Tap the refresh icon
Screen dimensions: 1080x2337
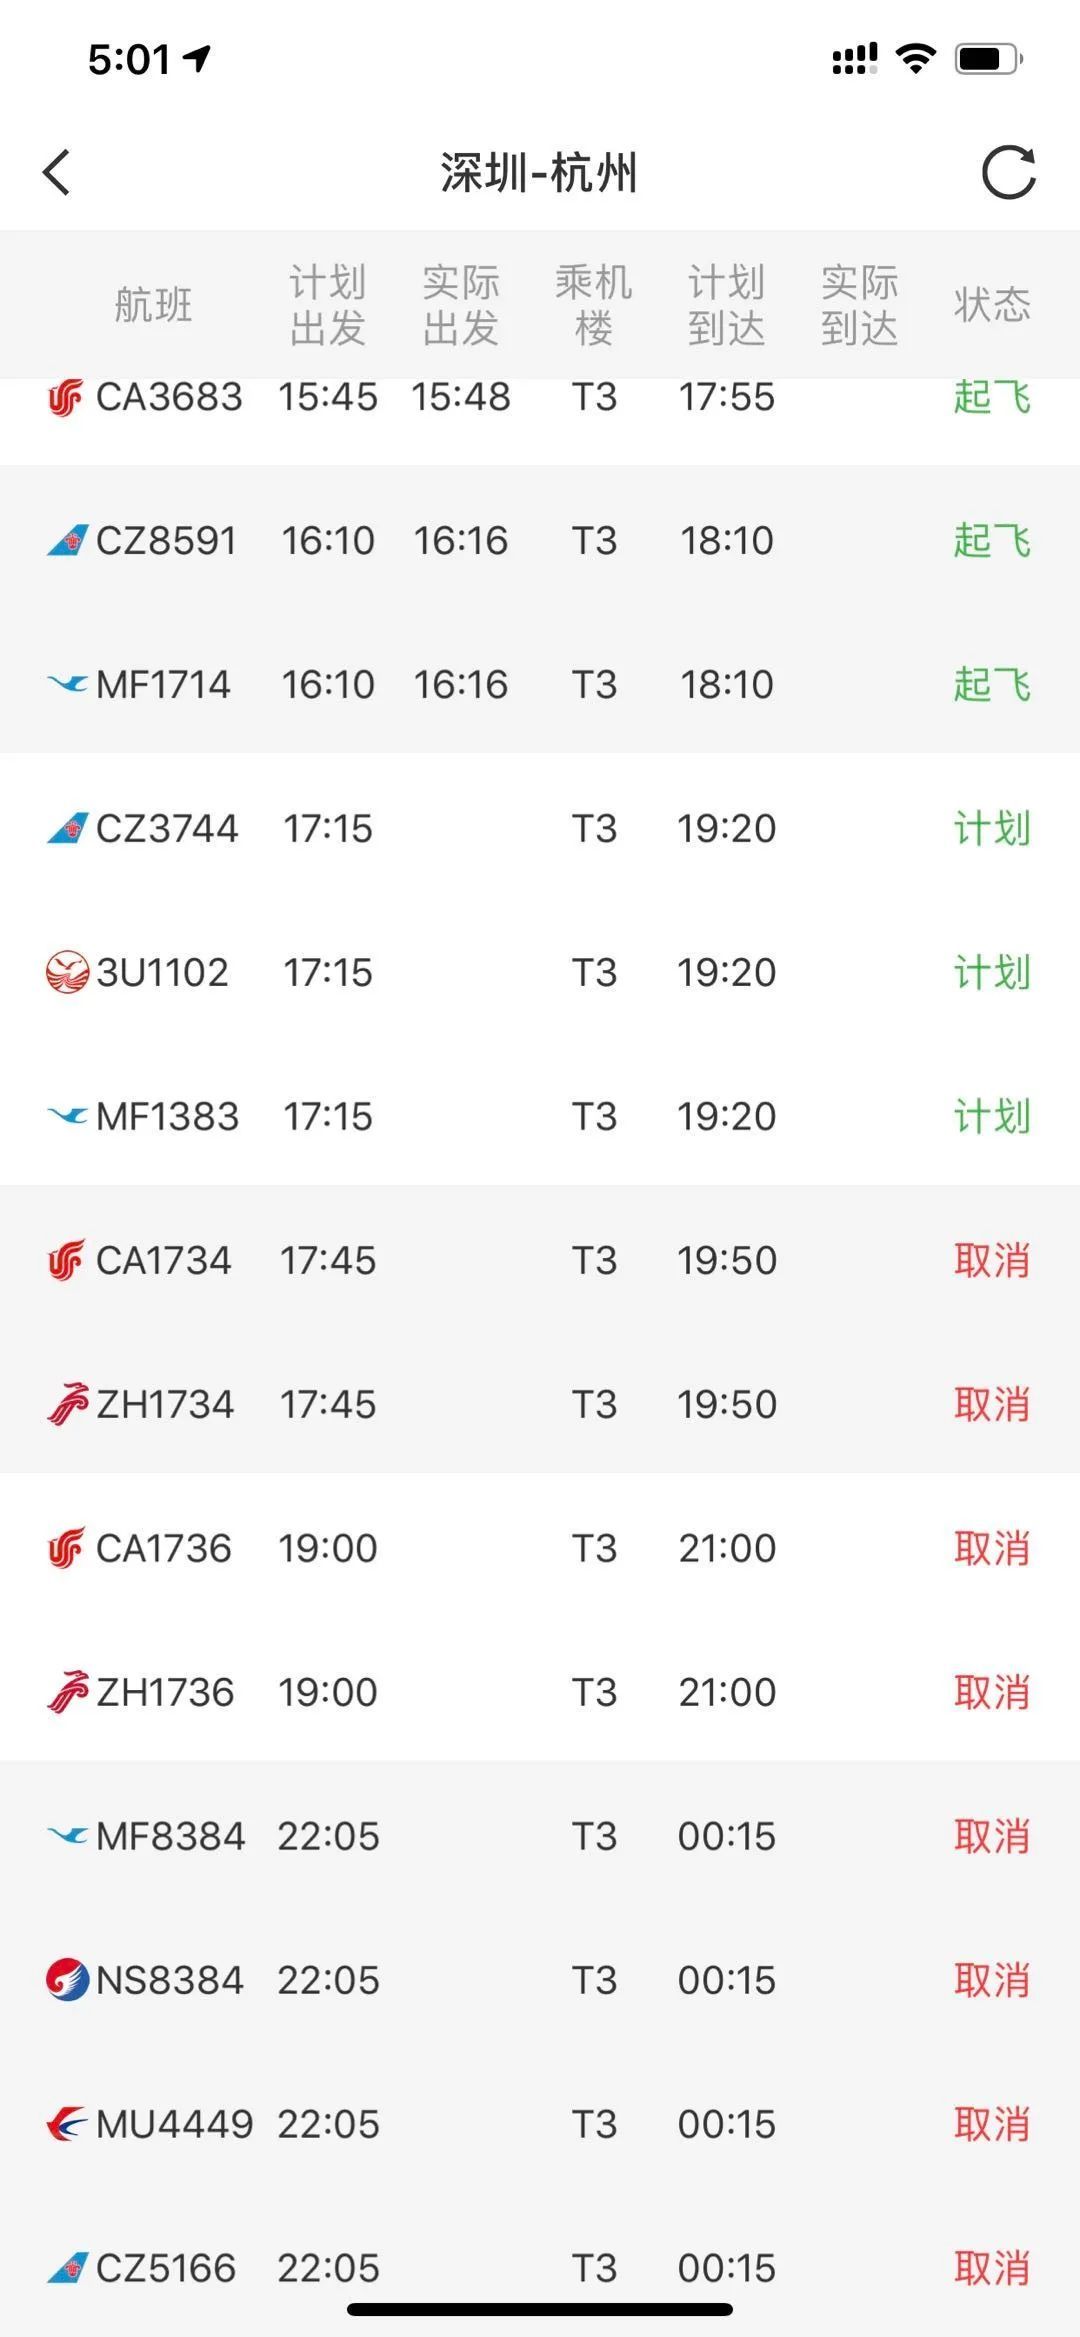tap(1008, 173)
